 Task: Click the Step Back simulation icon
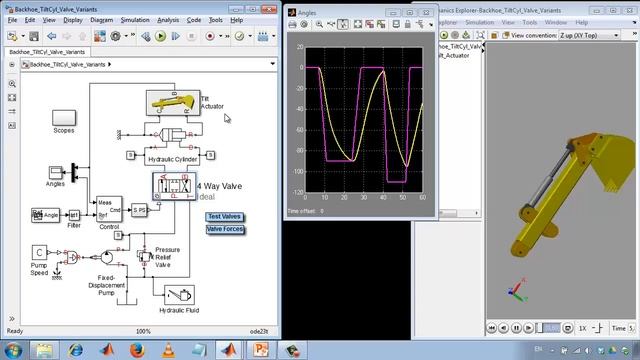click(x=146, y=36)
